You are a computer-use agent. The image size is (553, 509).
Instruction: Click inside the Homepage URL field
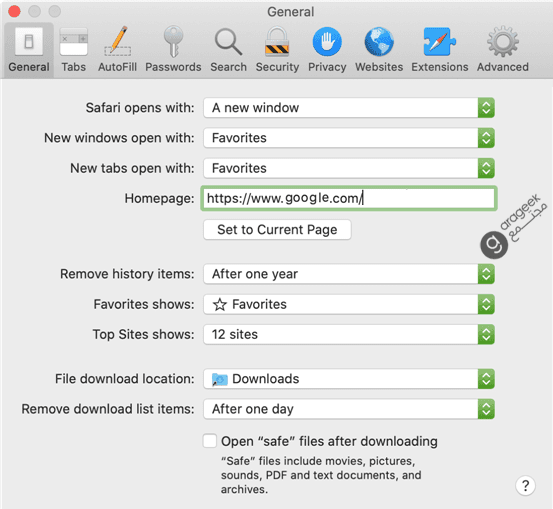click(x=349, y=198)
